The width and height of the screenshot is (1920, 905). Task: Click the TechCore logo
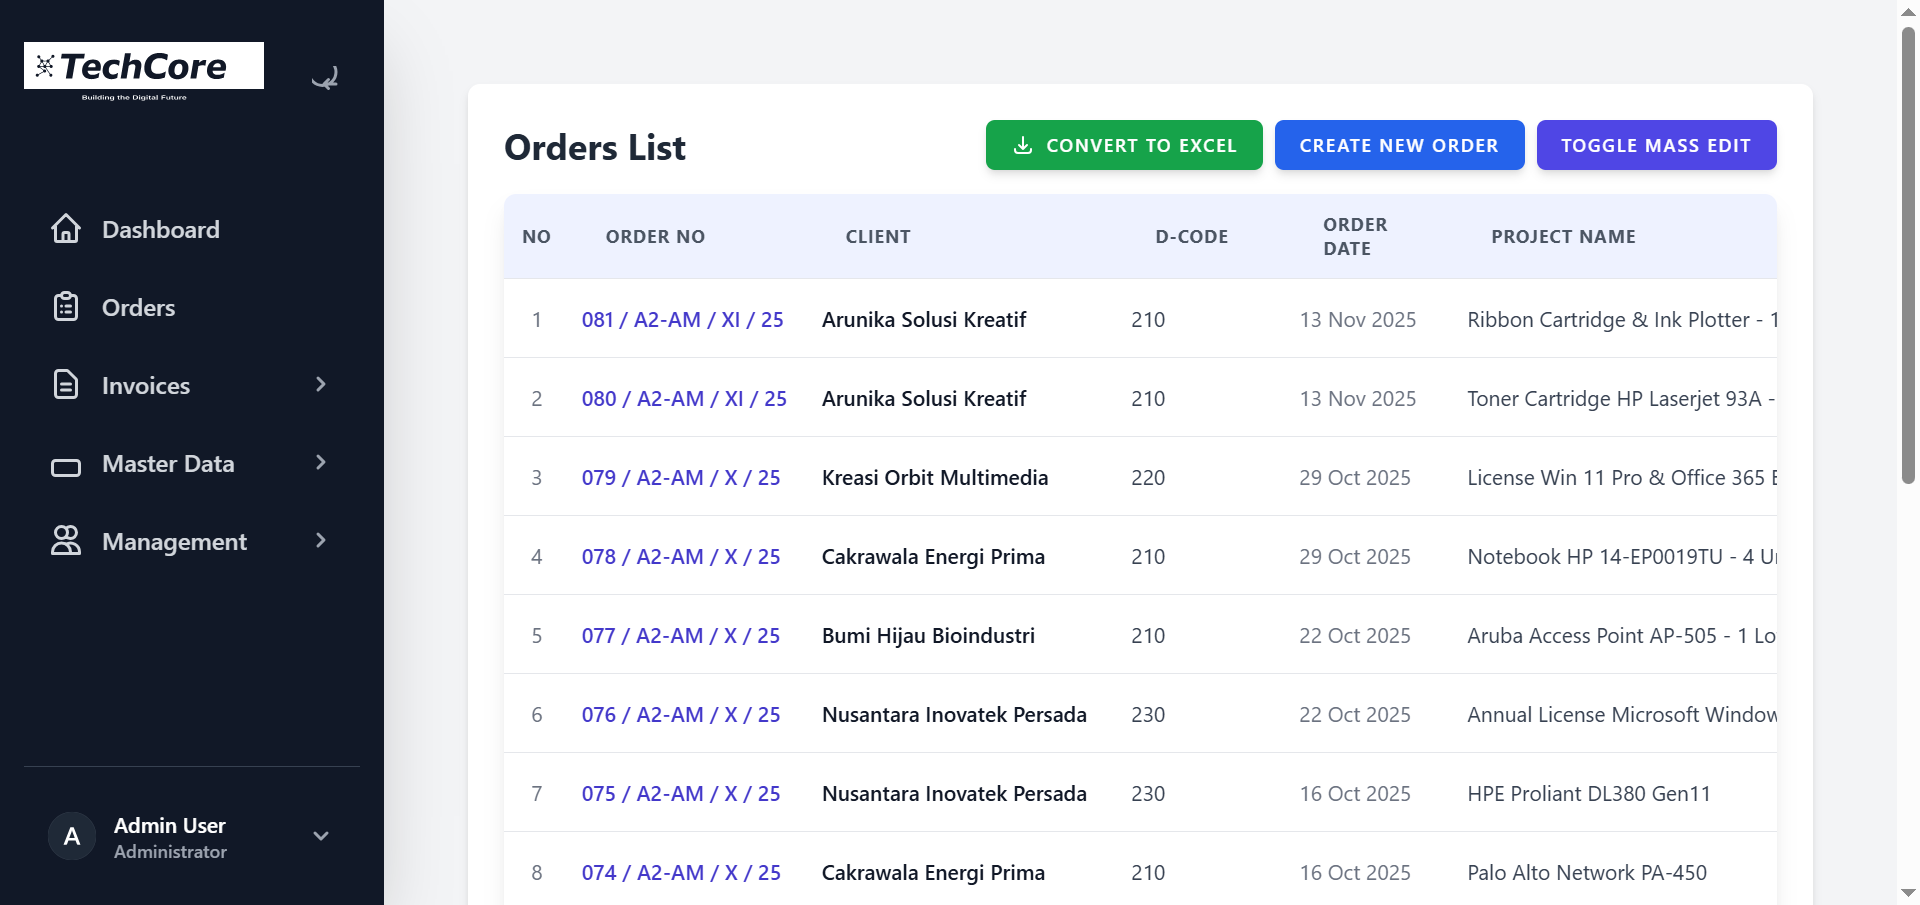143,66
